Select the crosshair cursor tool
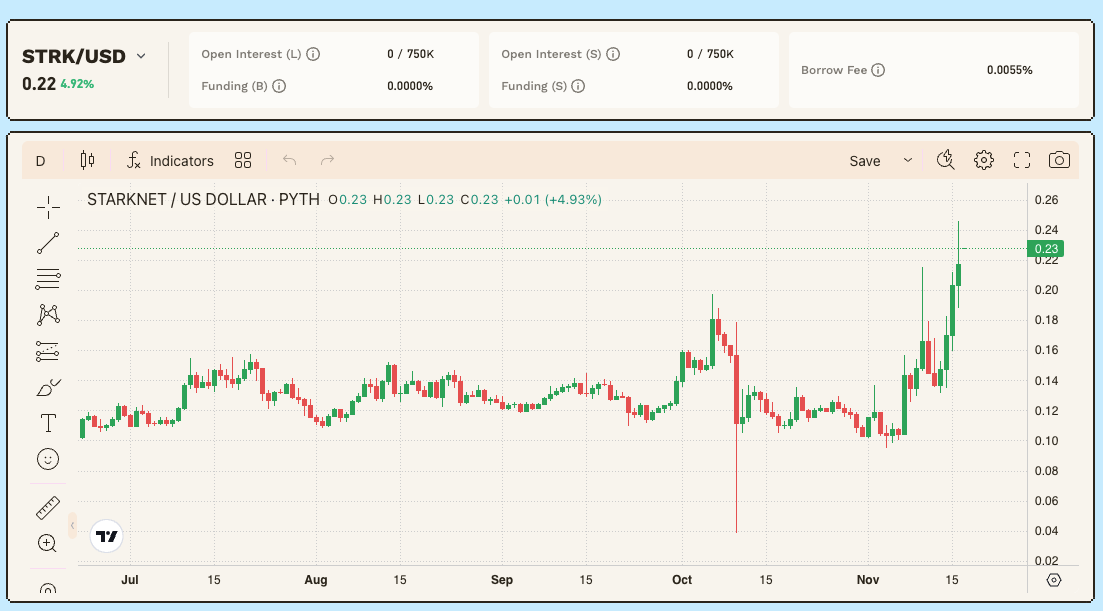Viewport: 1103px width, 611px height. click(x=48, y=207)
